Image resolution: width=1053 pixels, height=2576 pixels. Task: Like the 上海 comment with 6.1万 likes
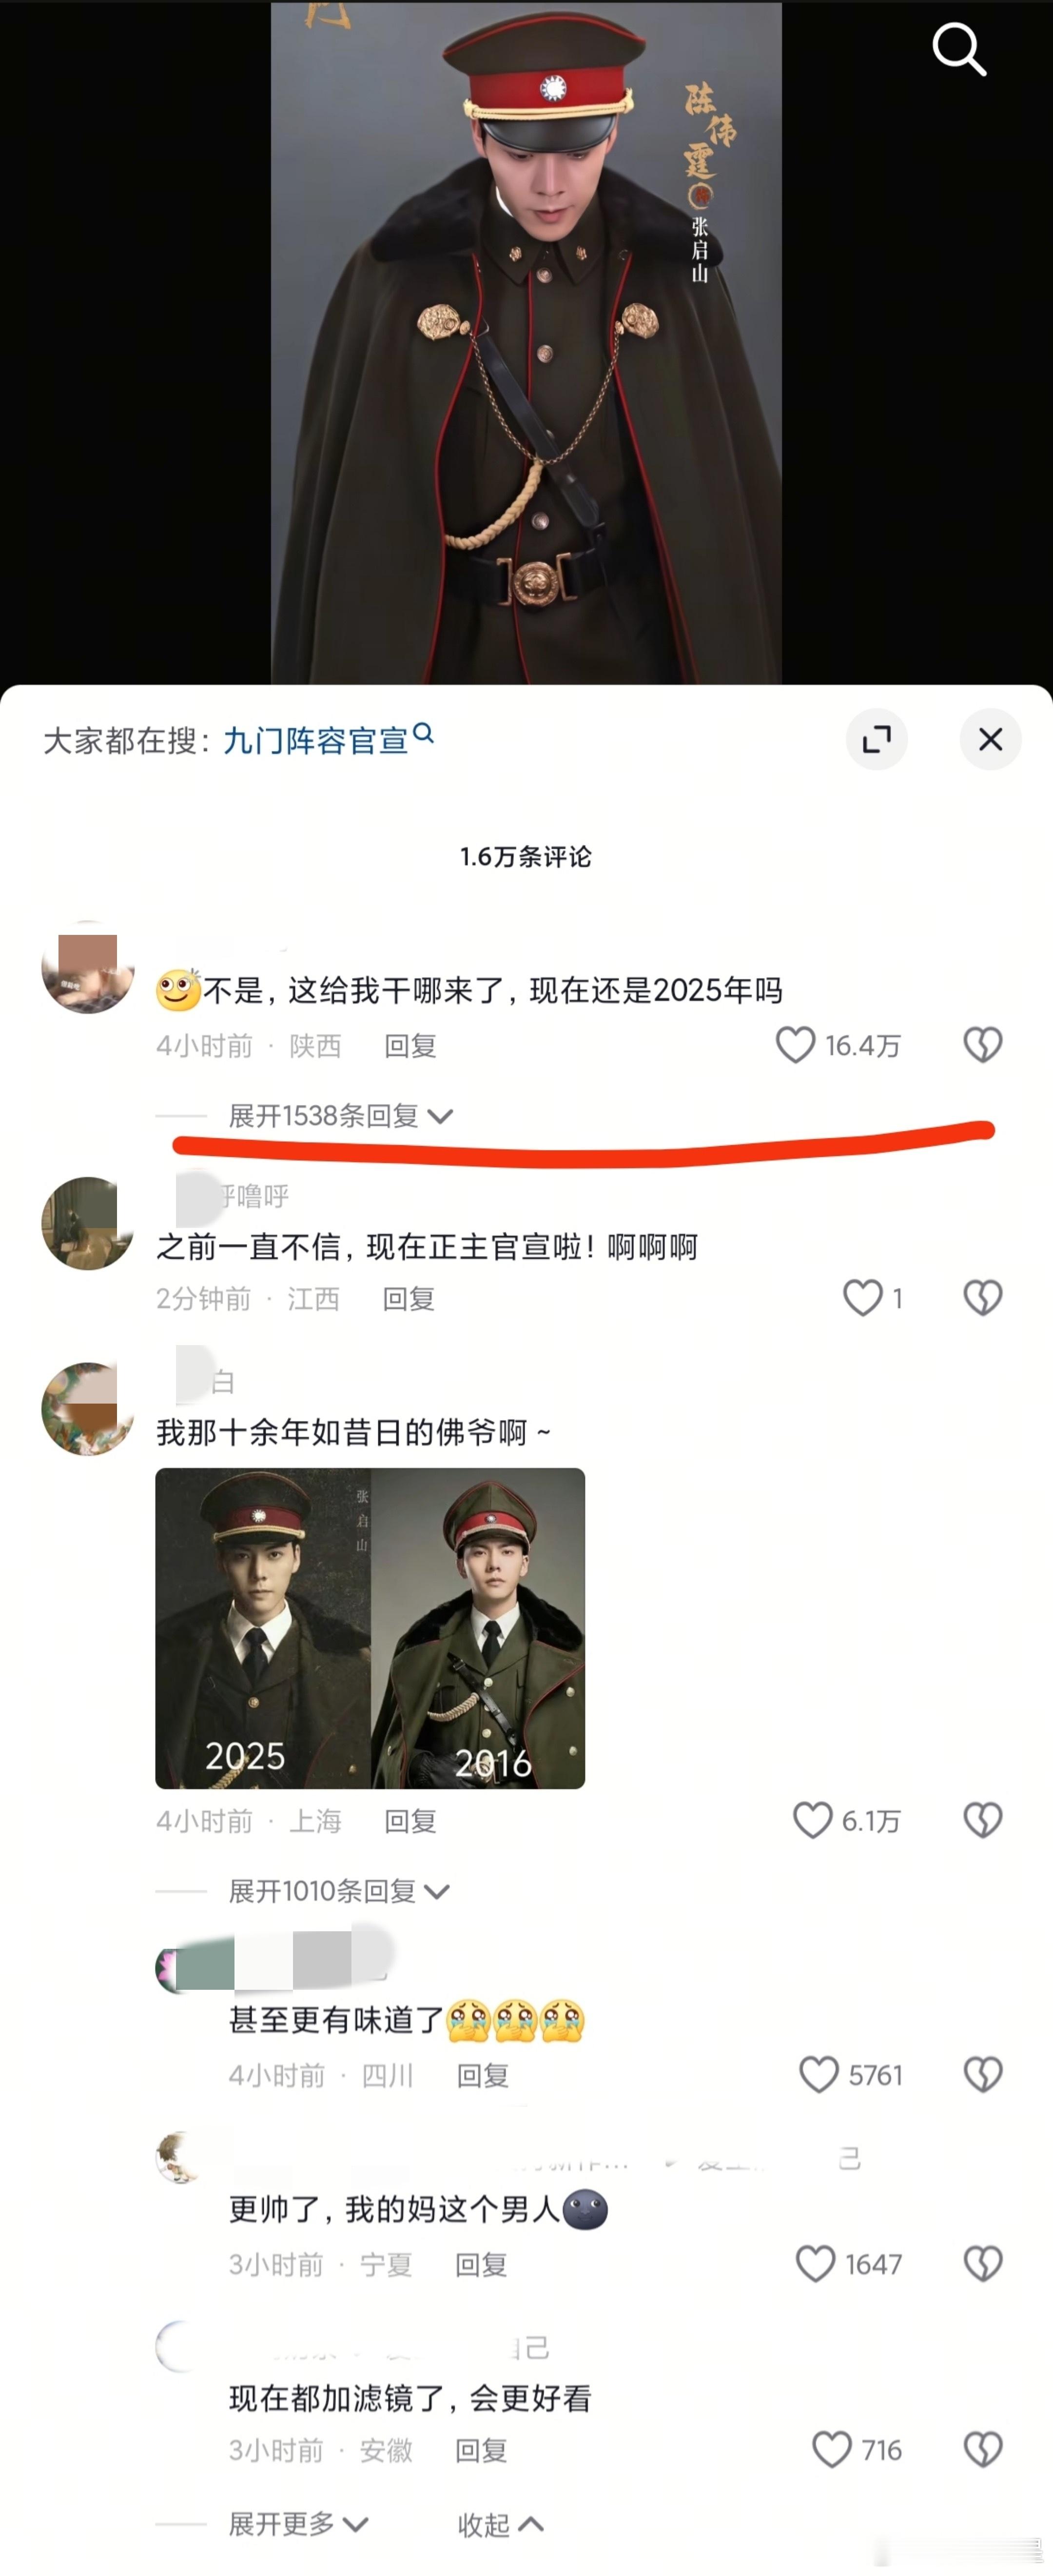click(812, 1820)
